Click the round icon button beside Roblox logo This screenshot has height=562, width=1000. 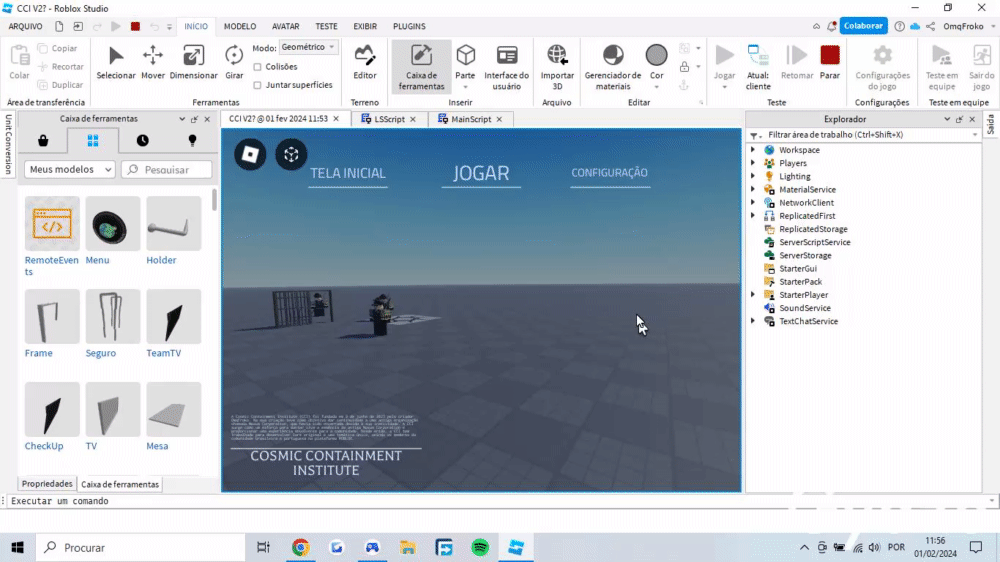[291, 154]
